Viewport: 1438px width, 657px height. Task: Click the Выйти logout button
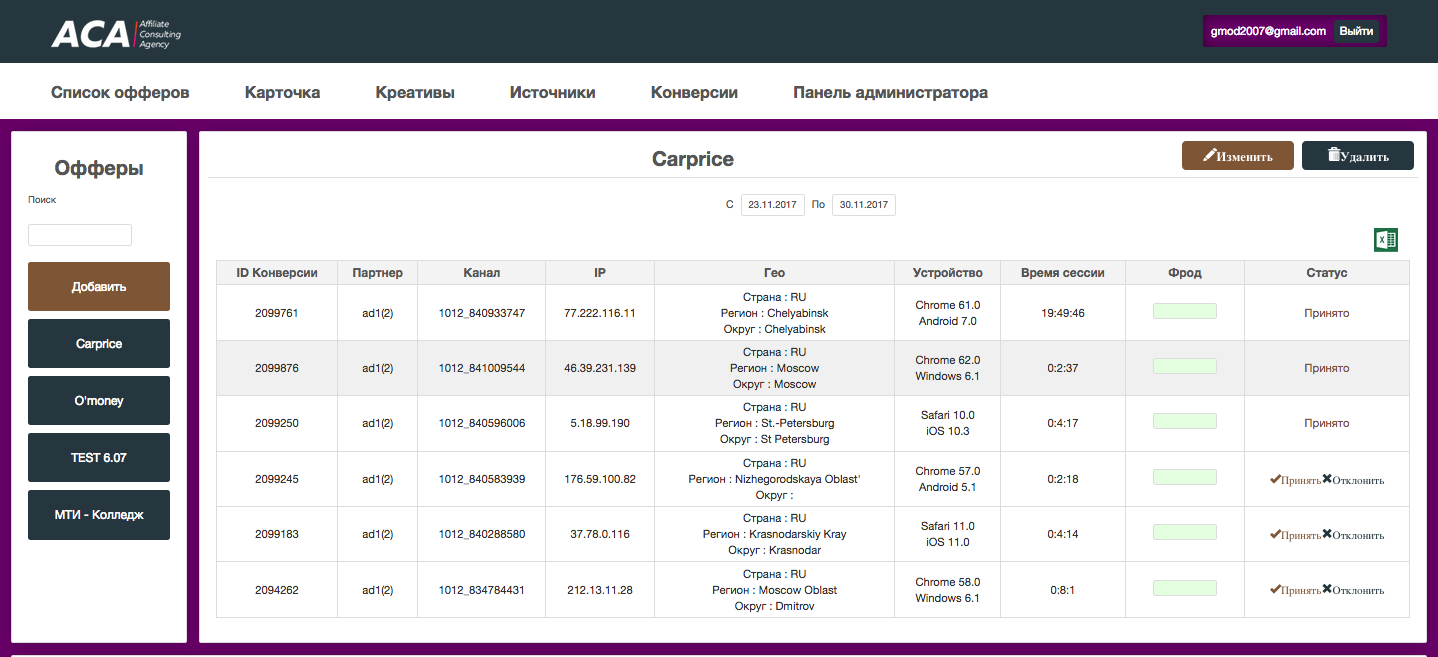pyautogui.click(x=1356, y=31)
